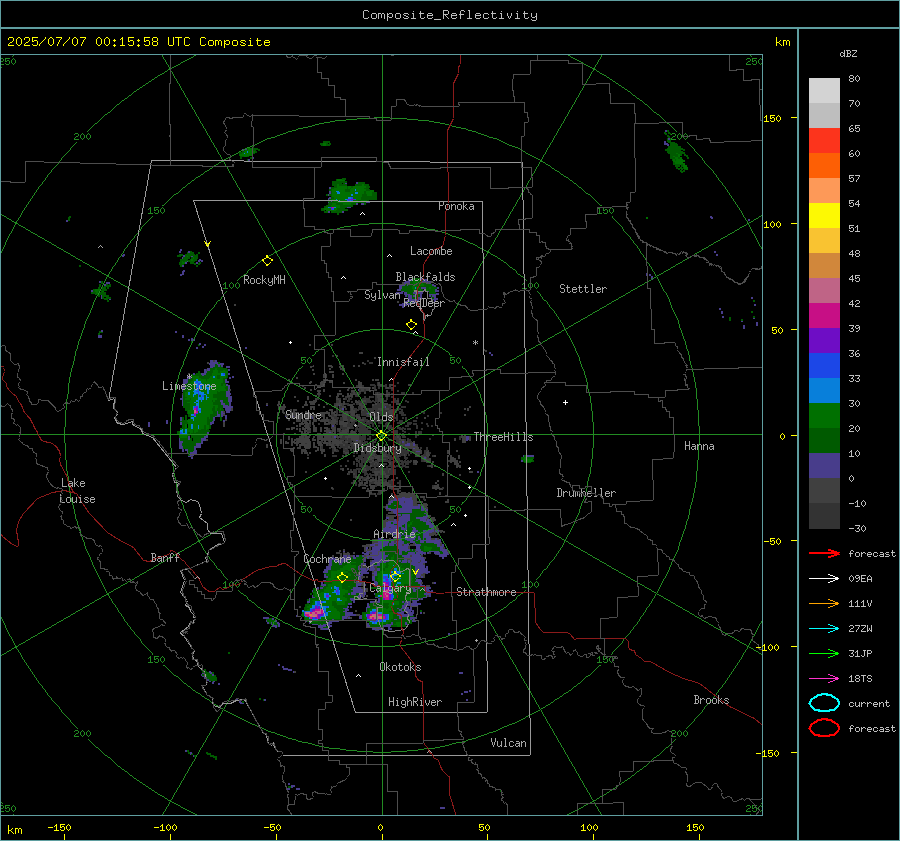The image size is (900, 841).
Task: Click the Drumheller city label
Action: click(x=586, y=493)
